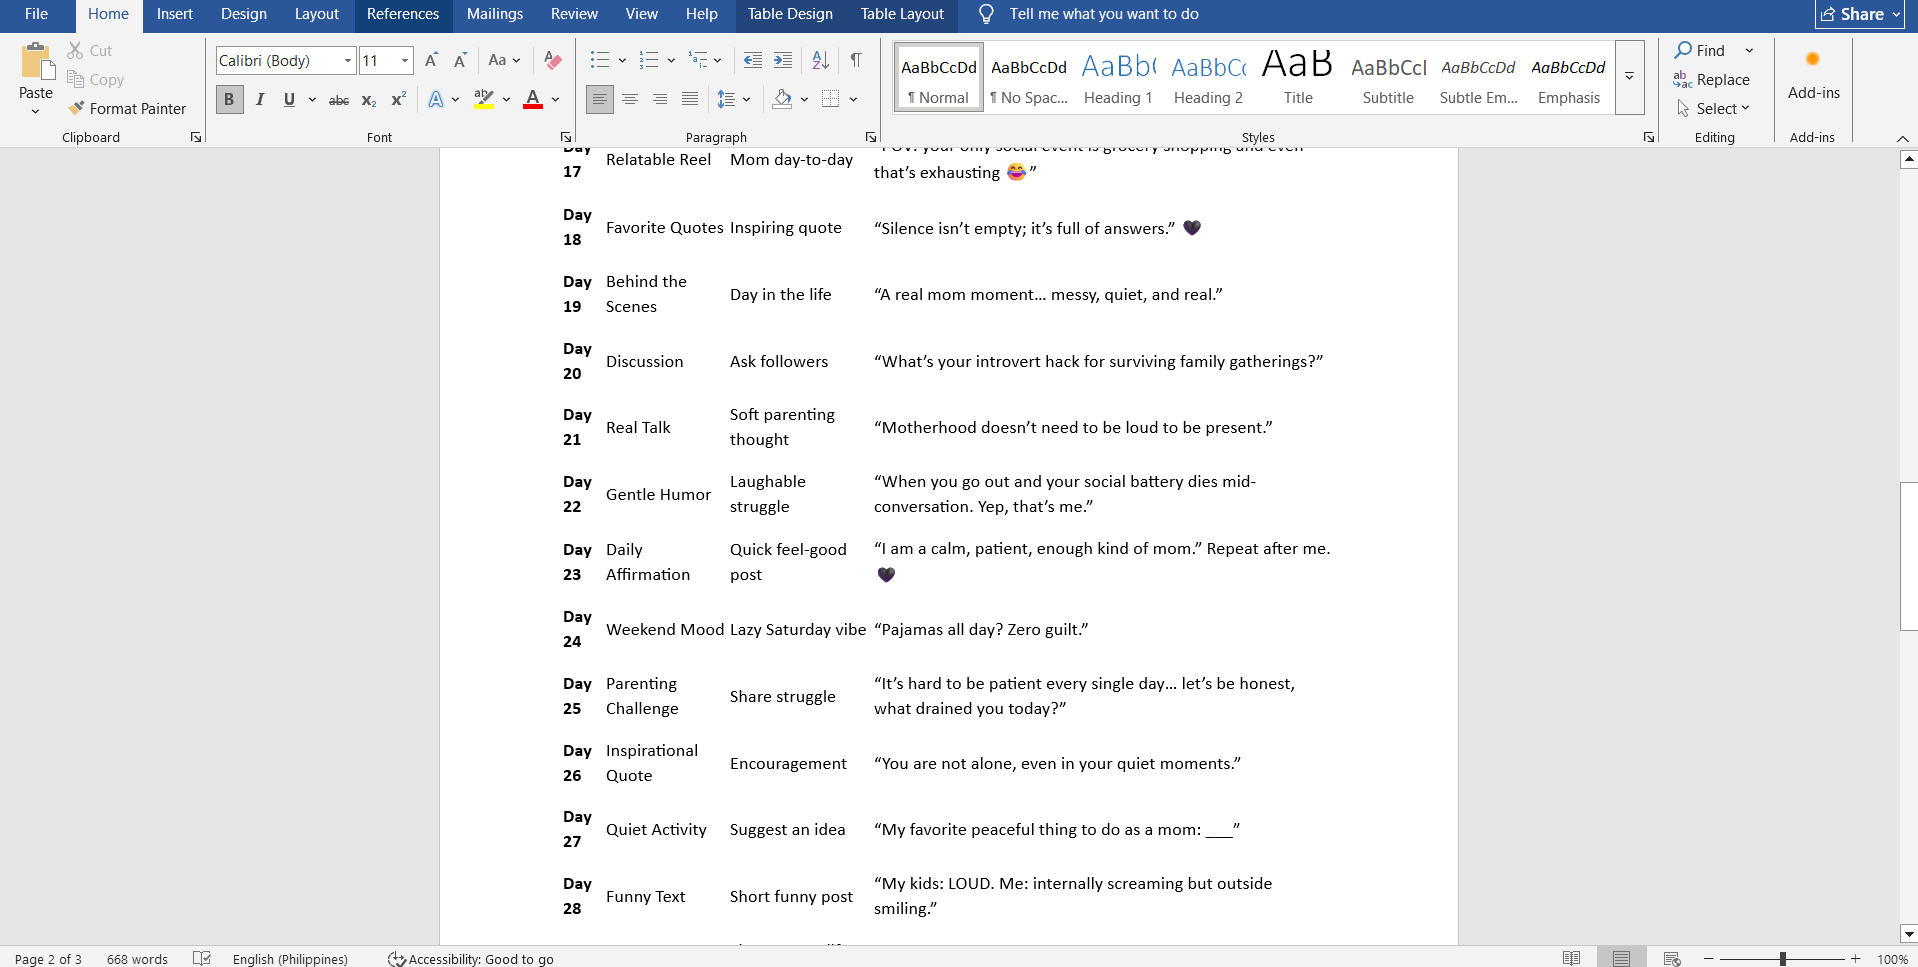1918x967 pixels.
Task: Decrease paragraph indent
Action: point(753,60)
